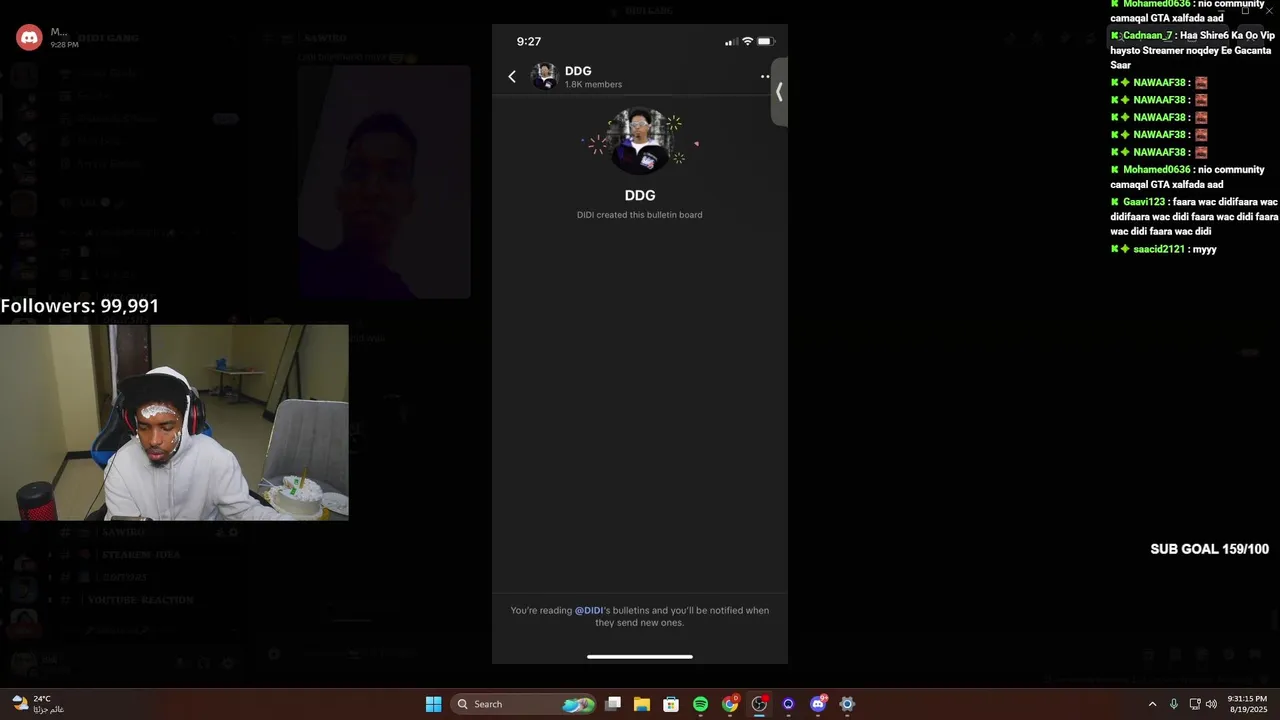Open the Windows Start menu
1280x720 pixels.
[433, 704]
